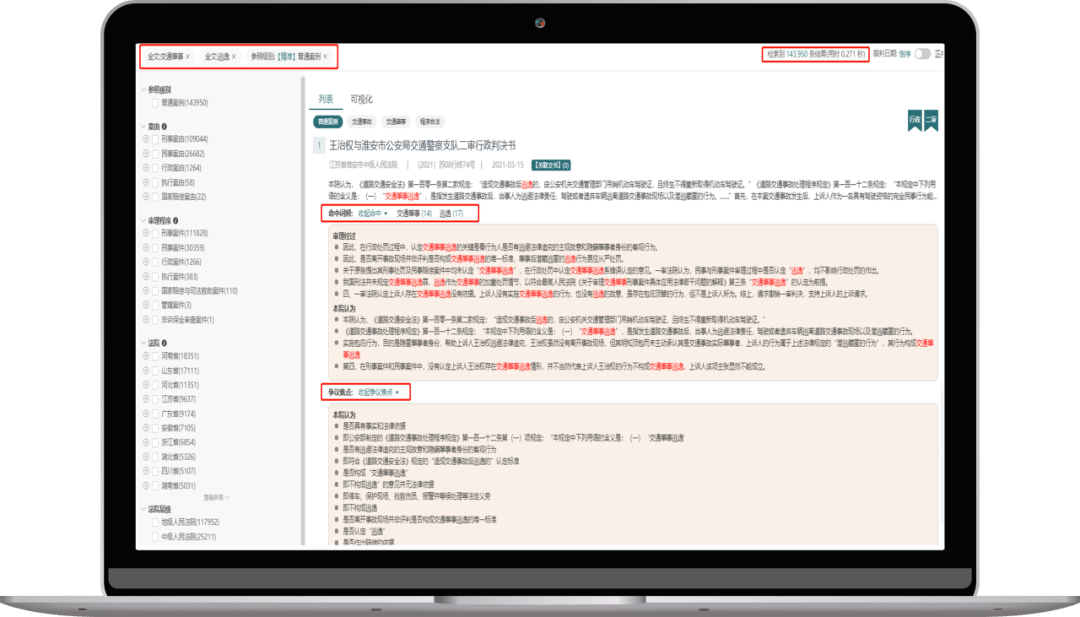1080x617 pixels.
Task: Check the 民事案由(26682) checkbox
Action: click(155, 154)
